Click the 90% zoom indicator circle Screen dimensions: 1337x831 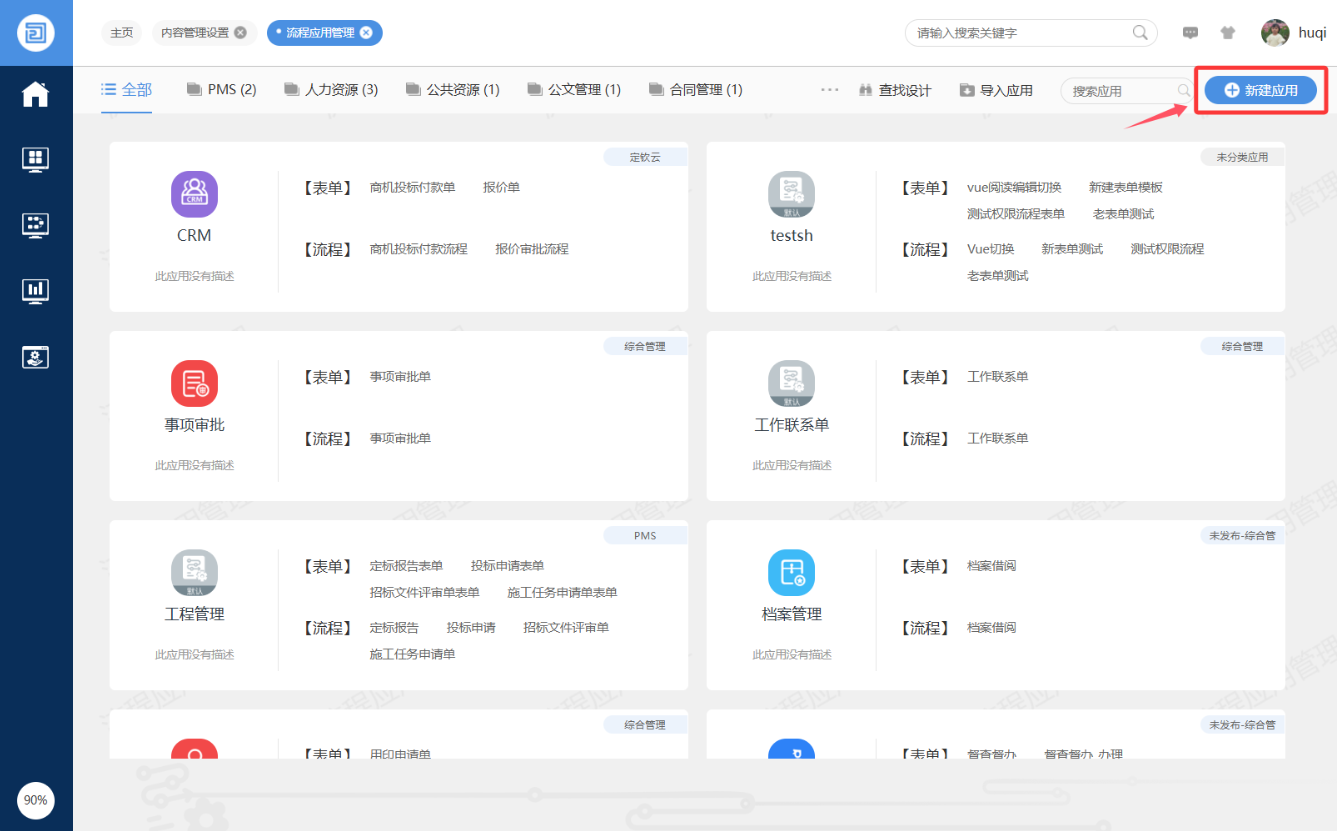(36, 800)
